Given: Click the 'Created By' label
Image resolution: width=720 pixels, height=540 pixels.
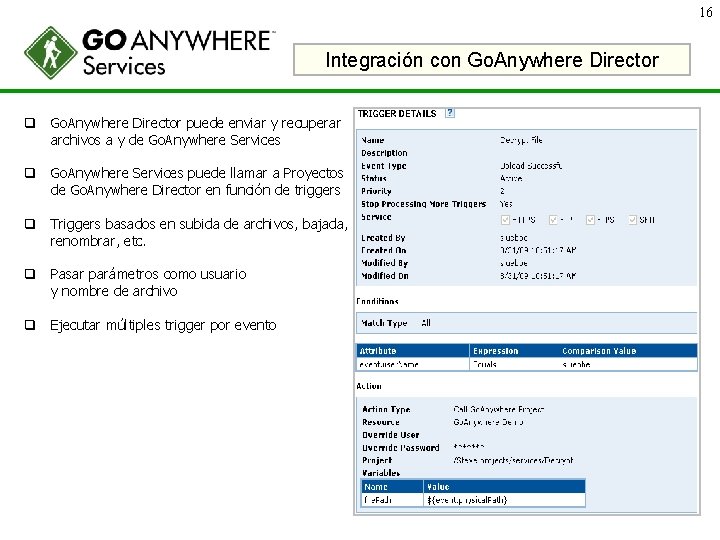Looking at the screenshot, I should (x=383, y=238).
